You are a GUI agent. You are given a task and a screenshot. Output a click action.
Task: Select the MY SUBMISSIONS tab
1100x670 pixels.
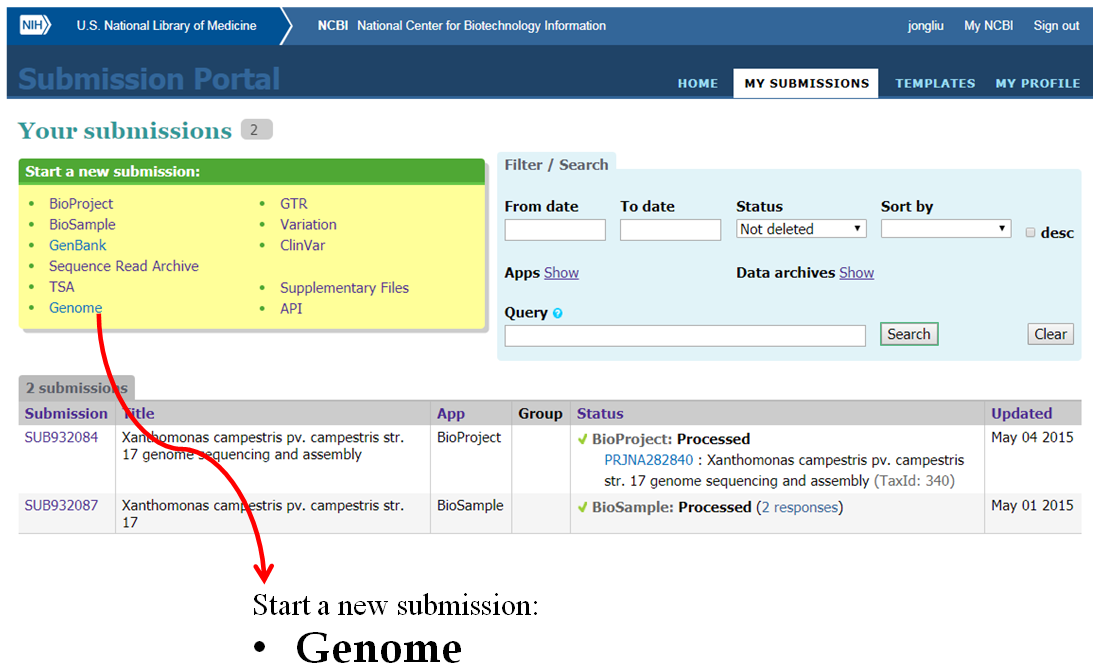pyautogui.click(x=806, y=83)
